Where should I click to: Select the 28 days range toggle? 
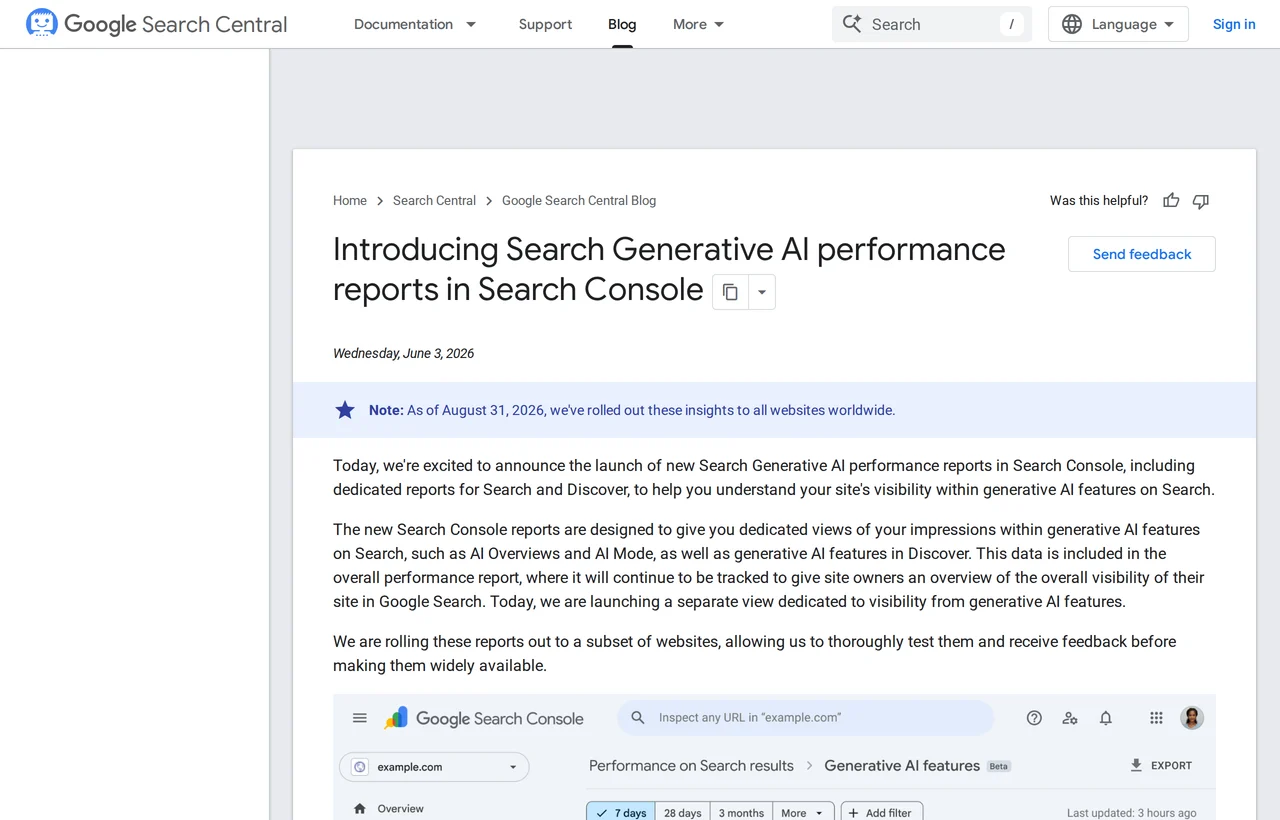tap(683, 813)
